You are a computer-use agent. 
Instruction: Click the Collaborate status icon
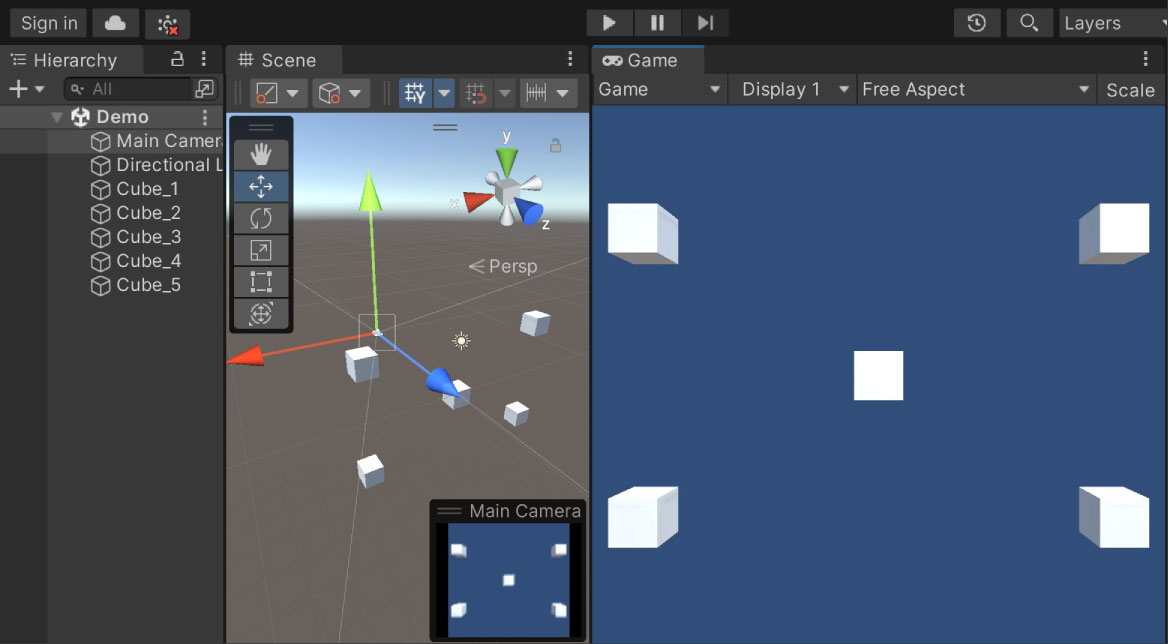(166, 22)
